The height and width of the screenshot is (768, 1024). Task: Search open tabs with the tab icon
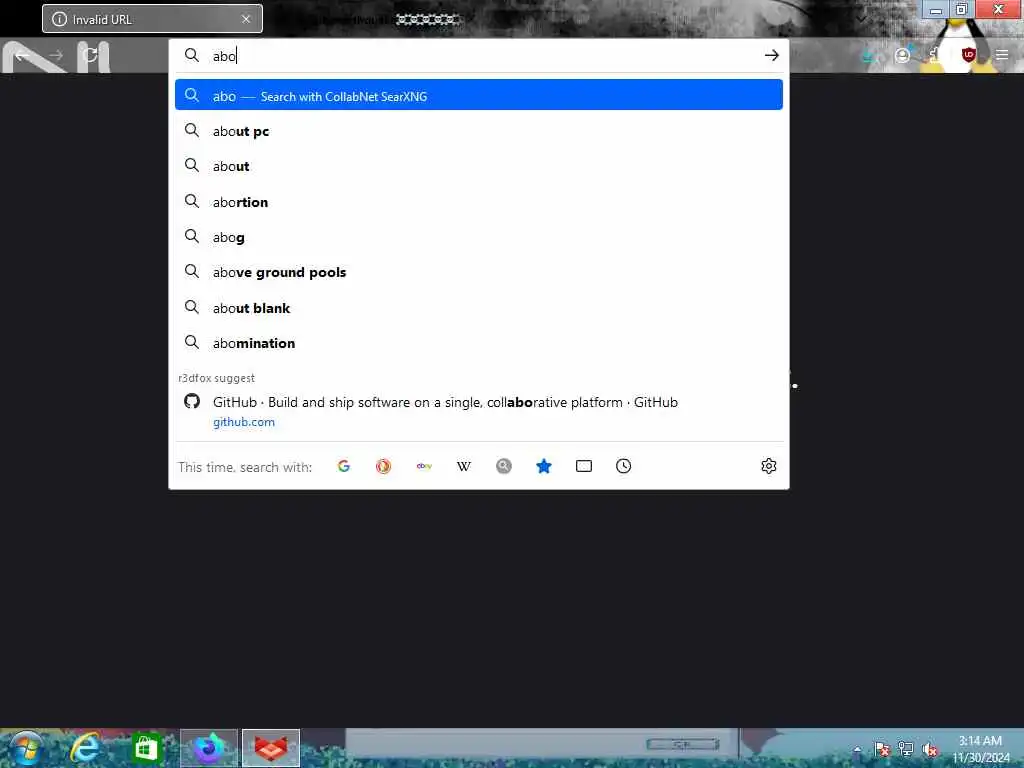[x=584, y=466]
